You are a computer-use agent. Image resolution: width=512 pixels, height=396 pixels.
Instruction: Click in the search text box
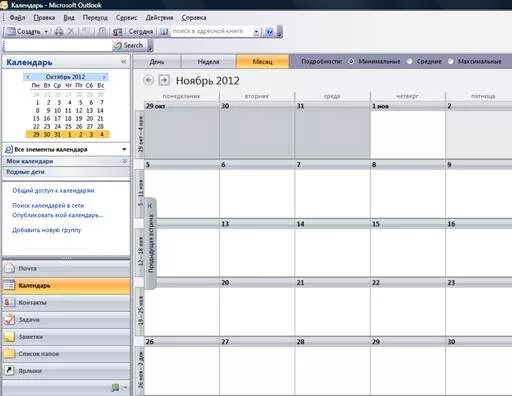click(x=57, y=45)
